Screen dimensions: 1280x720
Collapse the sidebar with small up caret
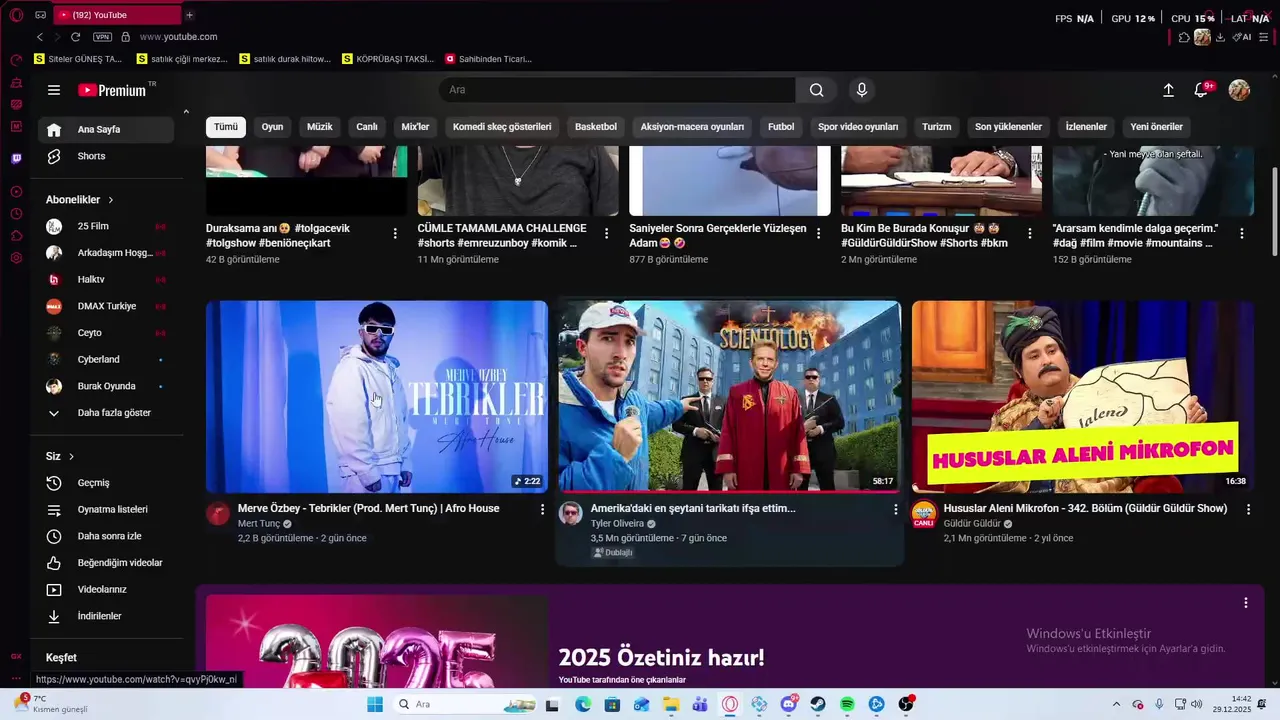click(186, 111)
